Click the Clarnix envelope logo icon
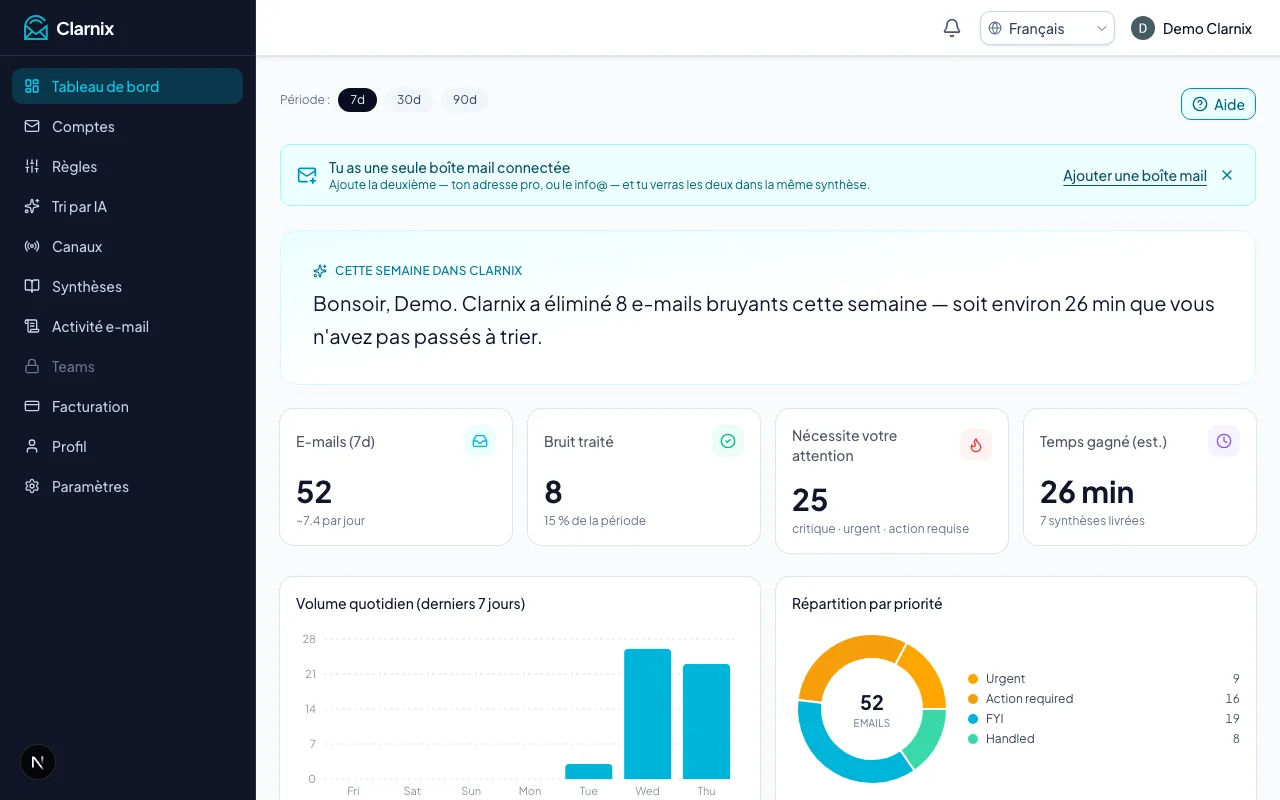 36,28
